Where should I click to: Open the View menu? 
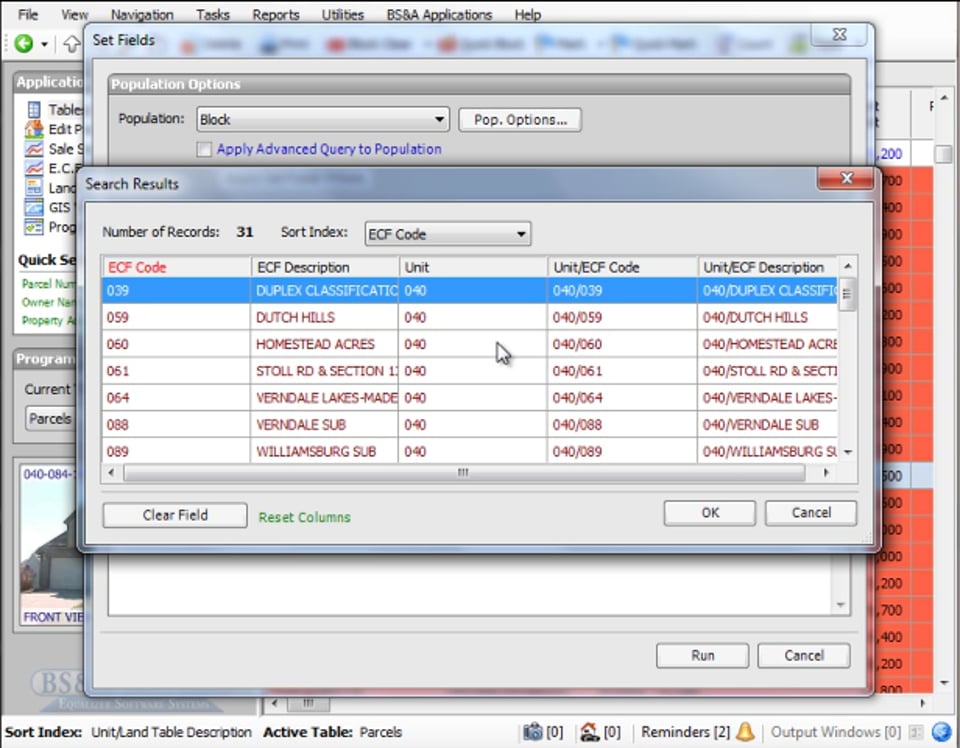click(75, 15)
